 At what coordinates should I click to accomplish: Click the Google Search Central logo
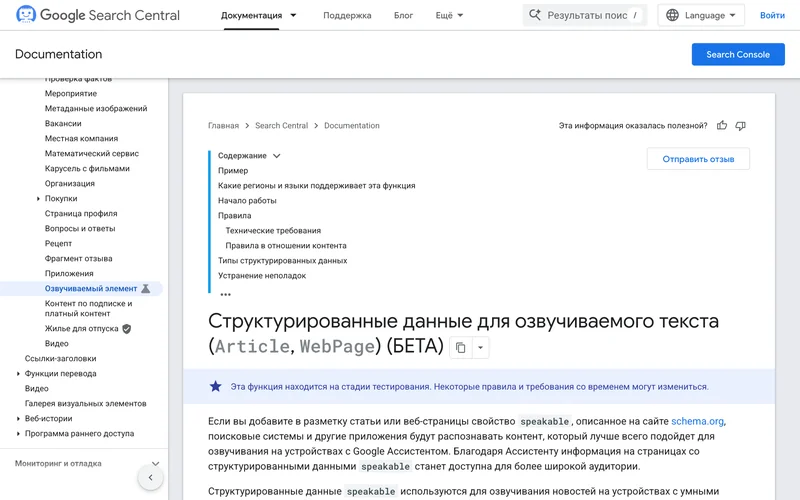tap(97, 15)
